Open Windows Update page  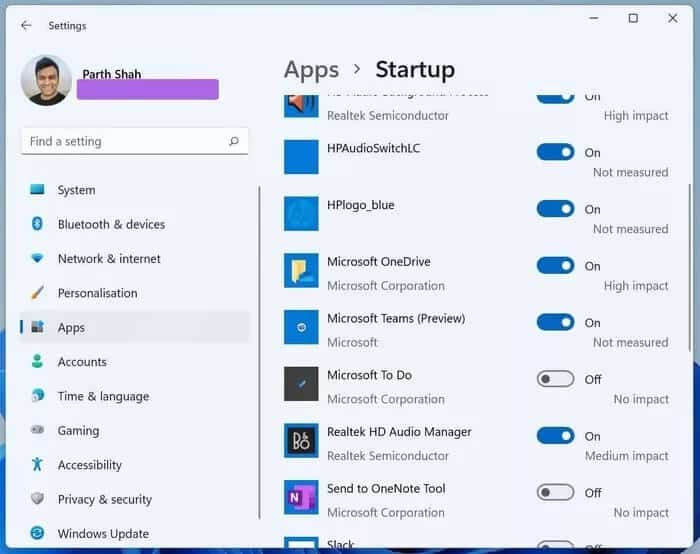coord(134,533)
